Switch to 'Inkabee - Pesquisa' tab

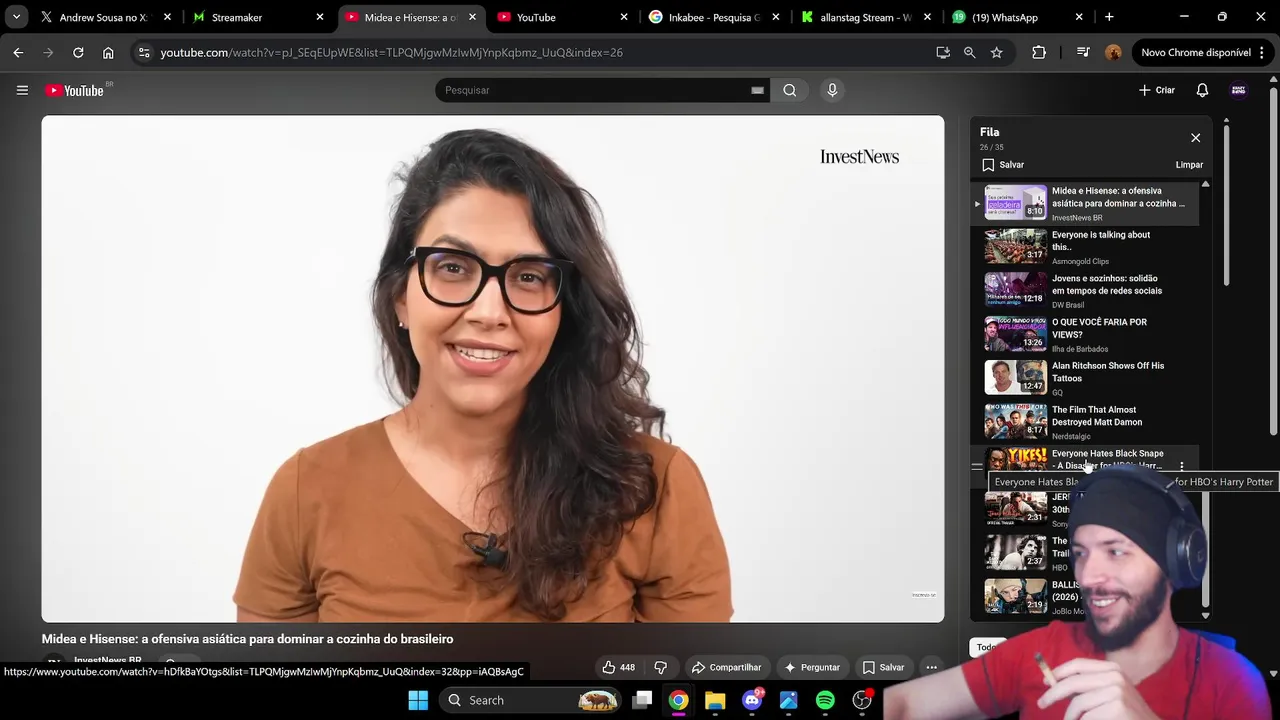pos(715,17)
